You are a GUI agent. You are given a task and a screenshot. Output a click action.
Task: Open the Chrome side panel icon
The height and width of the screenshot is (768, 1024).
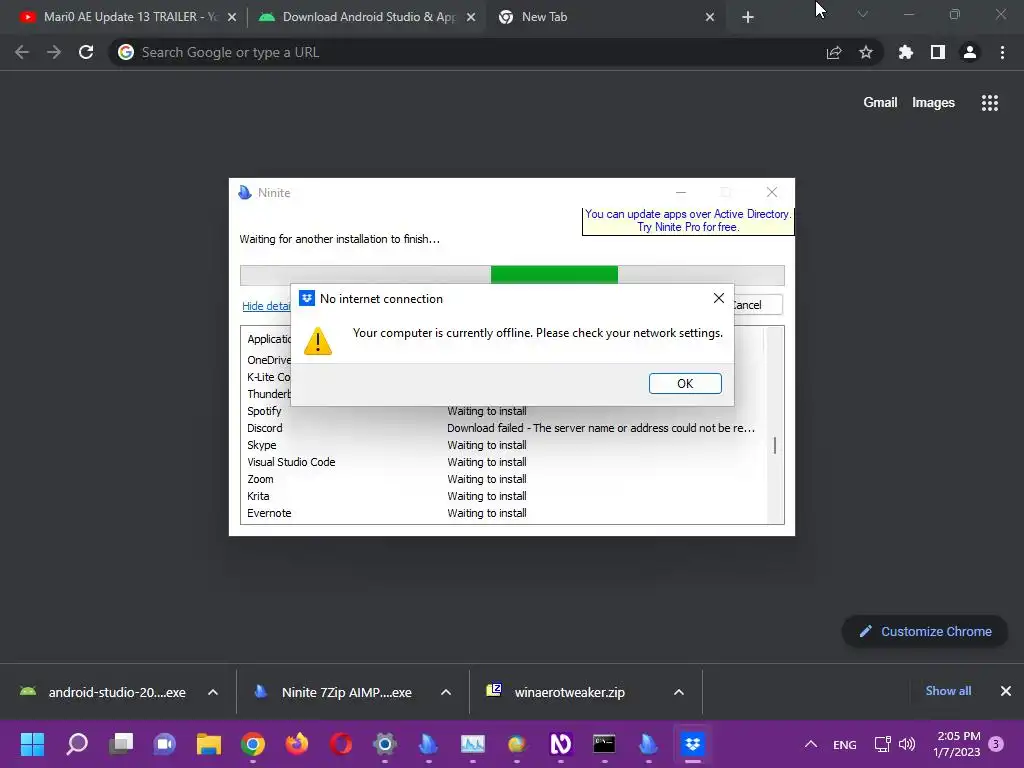[x=938, y=52]
